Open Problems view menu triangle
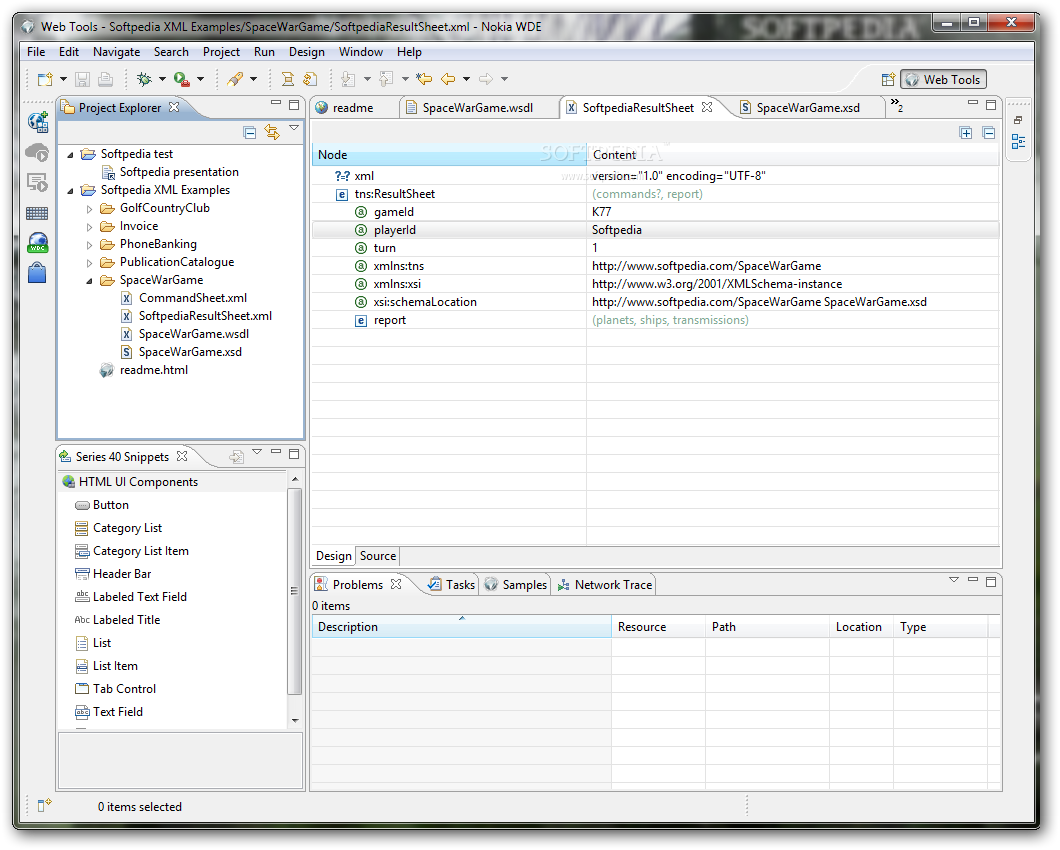Viewport: 1060px width, 850px height. click(954, 580)
